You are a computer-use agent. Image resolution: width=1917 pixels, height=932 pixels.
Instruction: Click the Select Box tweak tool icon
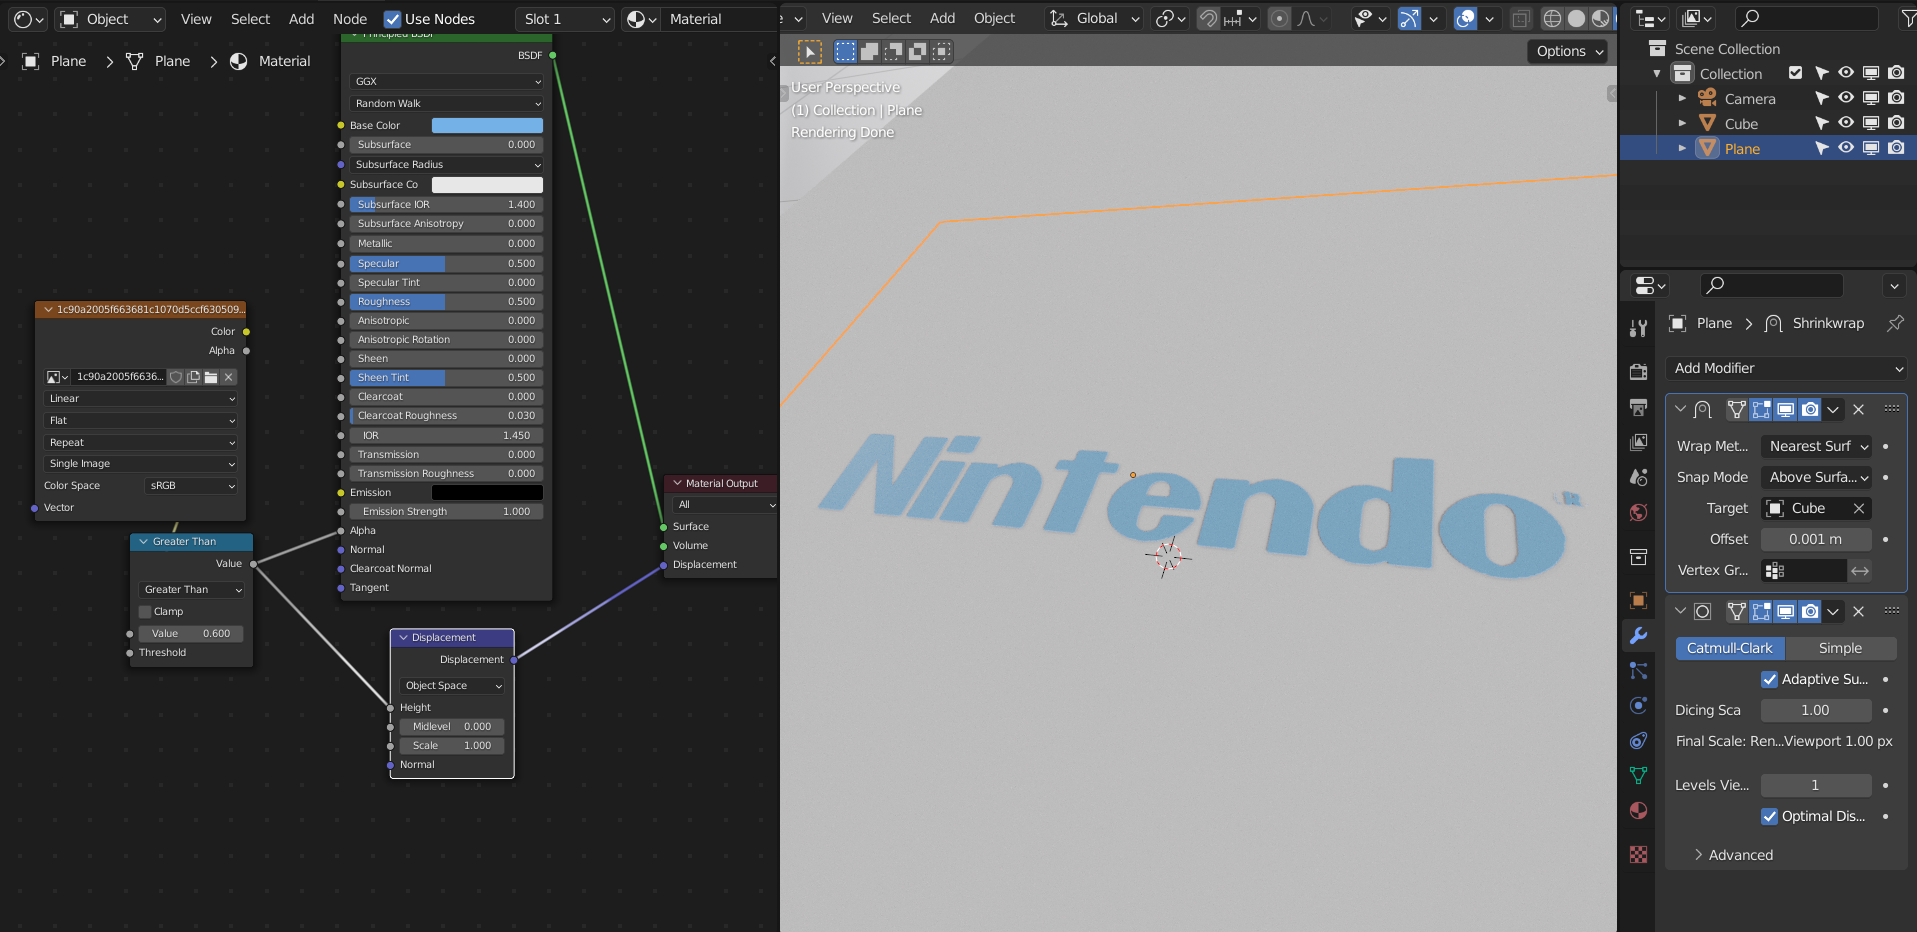[810, 52]
